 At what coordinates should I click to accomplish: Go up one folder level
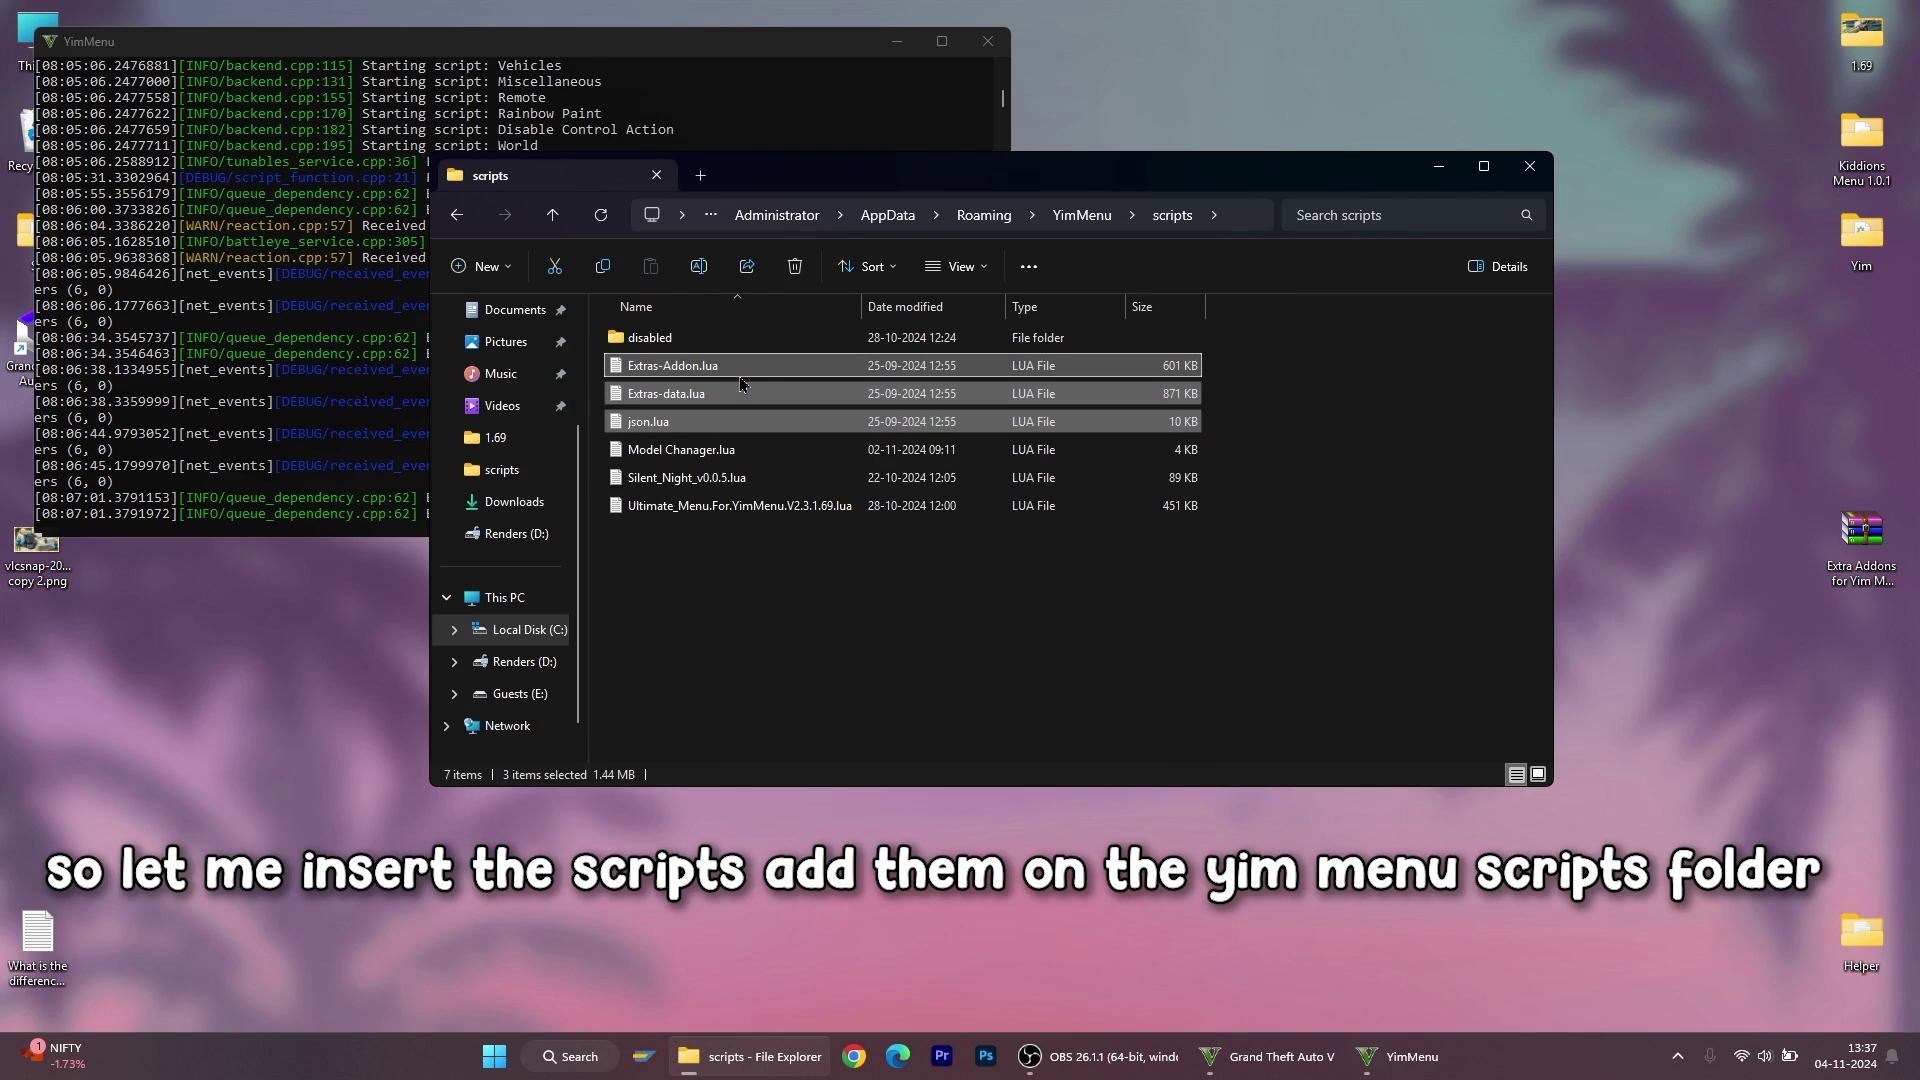[x=553, y=215]
